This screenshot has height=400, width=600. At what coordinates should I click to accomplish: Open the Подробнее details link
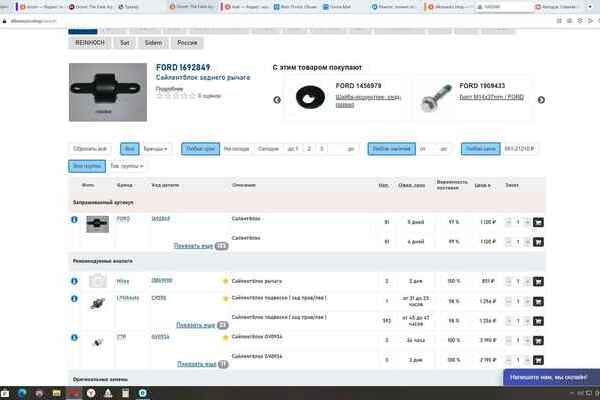tap(169, 89)
